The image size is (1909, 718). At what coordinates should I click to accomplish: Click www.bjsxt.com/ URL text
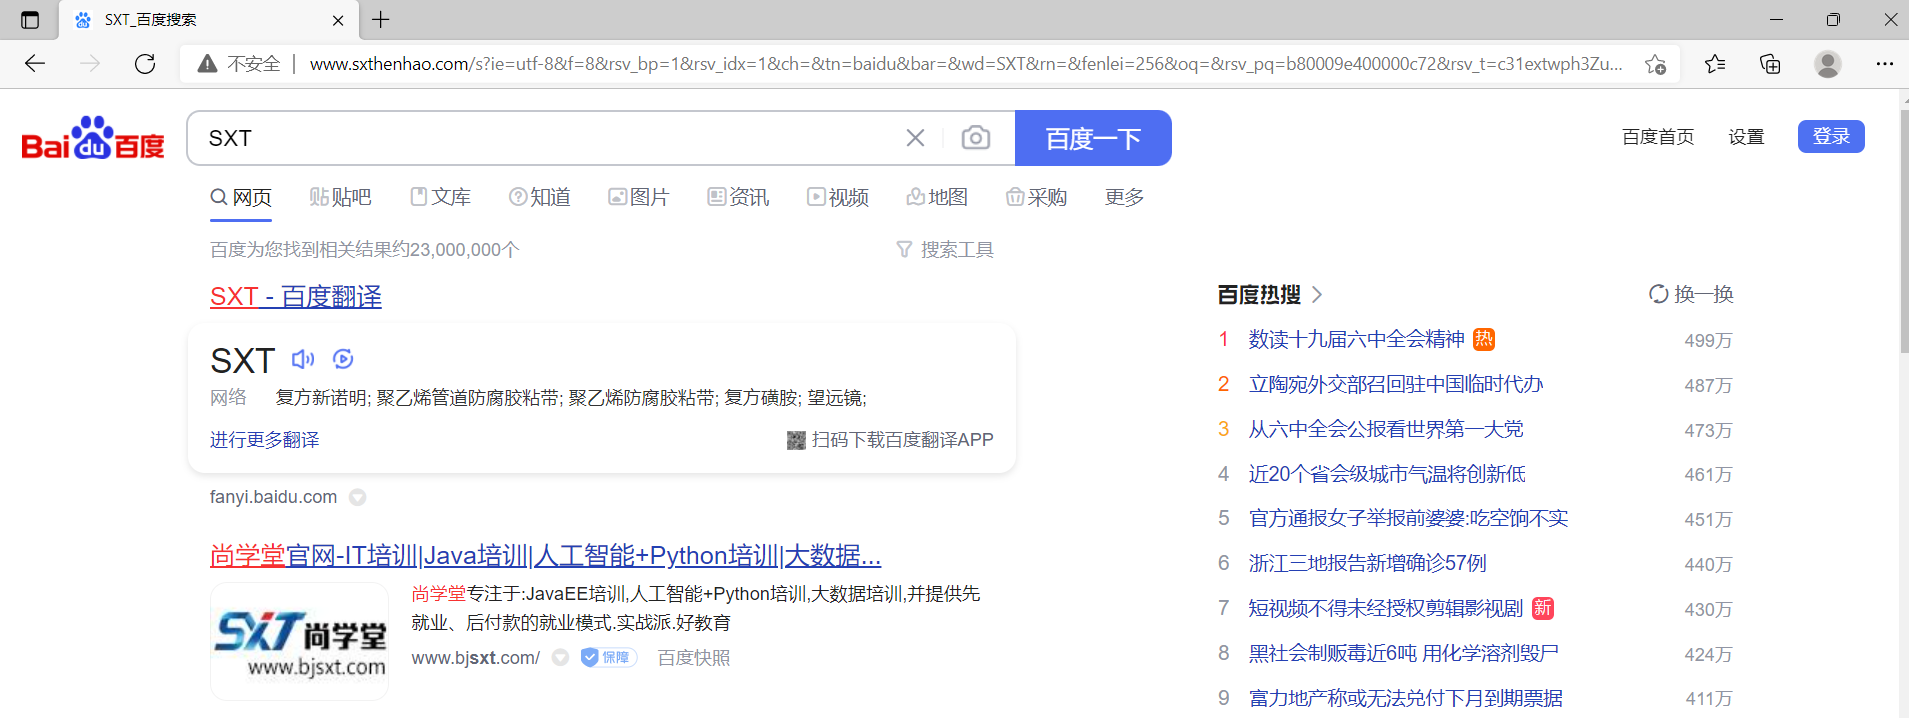(476, 657)
